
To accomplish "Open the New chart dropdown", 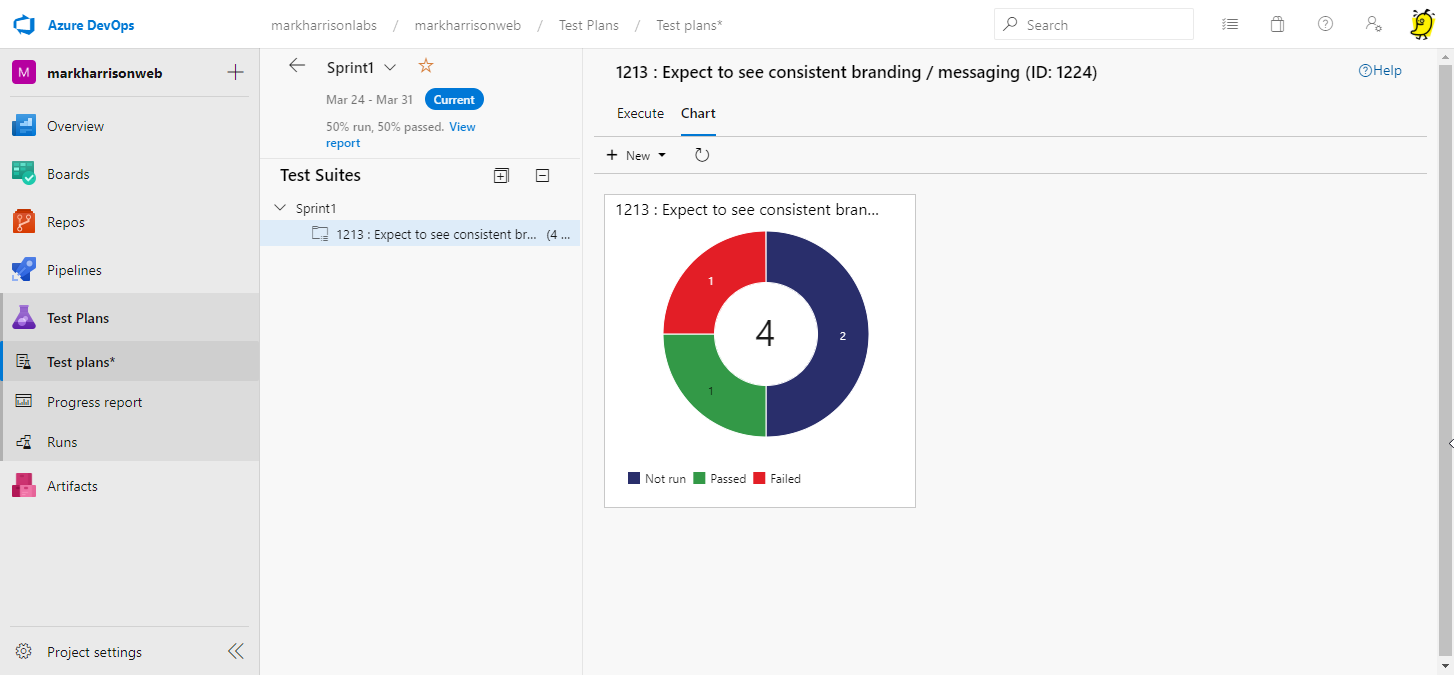I will click(x=637, y=155).
